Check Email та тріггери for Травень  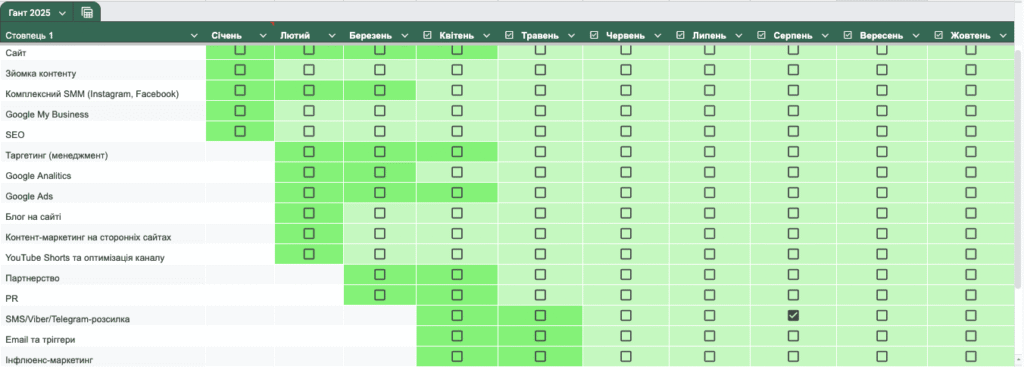click(540, 336)
